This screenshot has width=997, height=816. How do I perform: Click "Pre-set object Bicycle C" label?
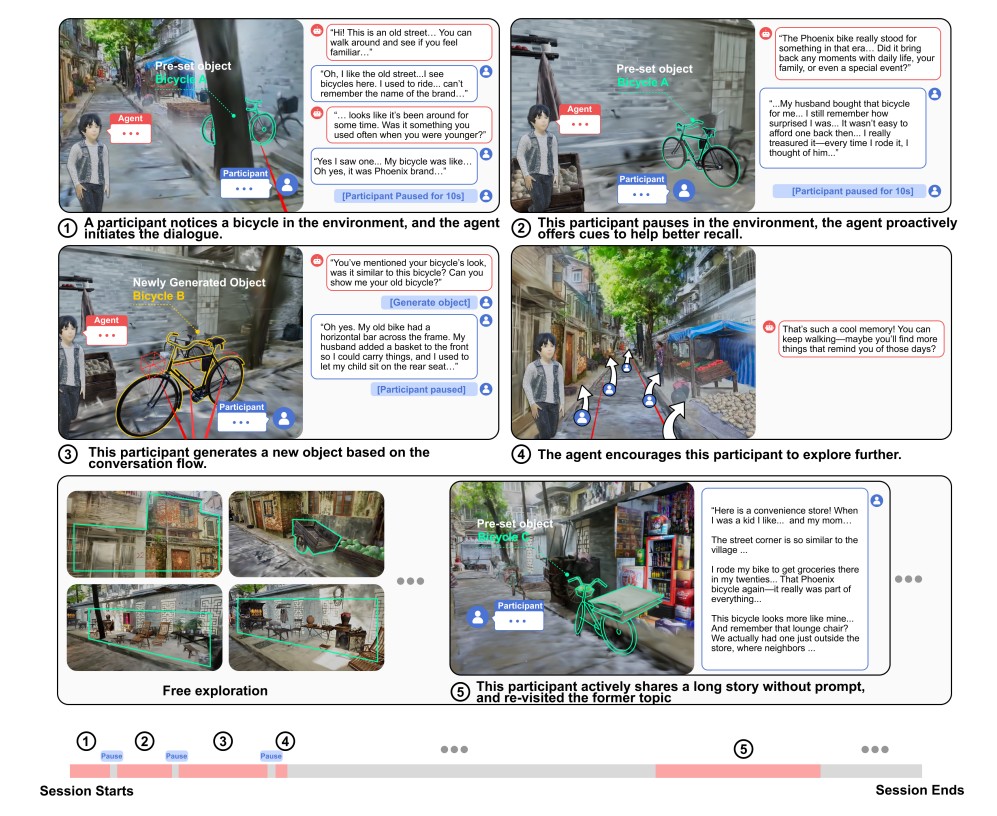coord(515,530)
